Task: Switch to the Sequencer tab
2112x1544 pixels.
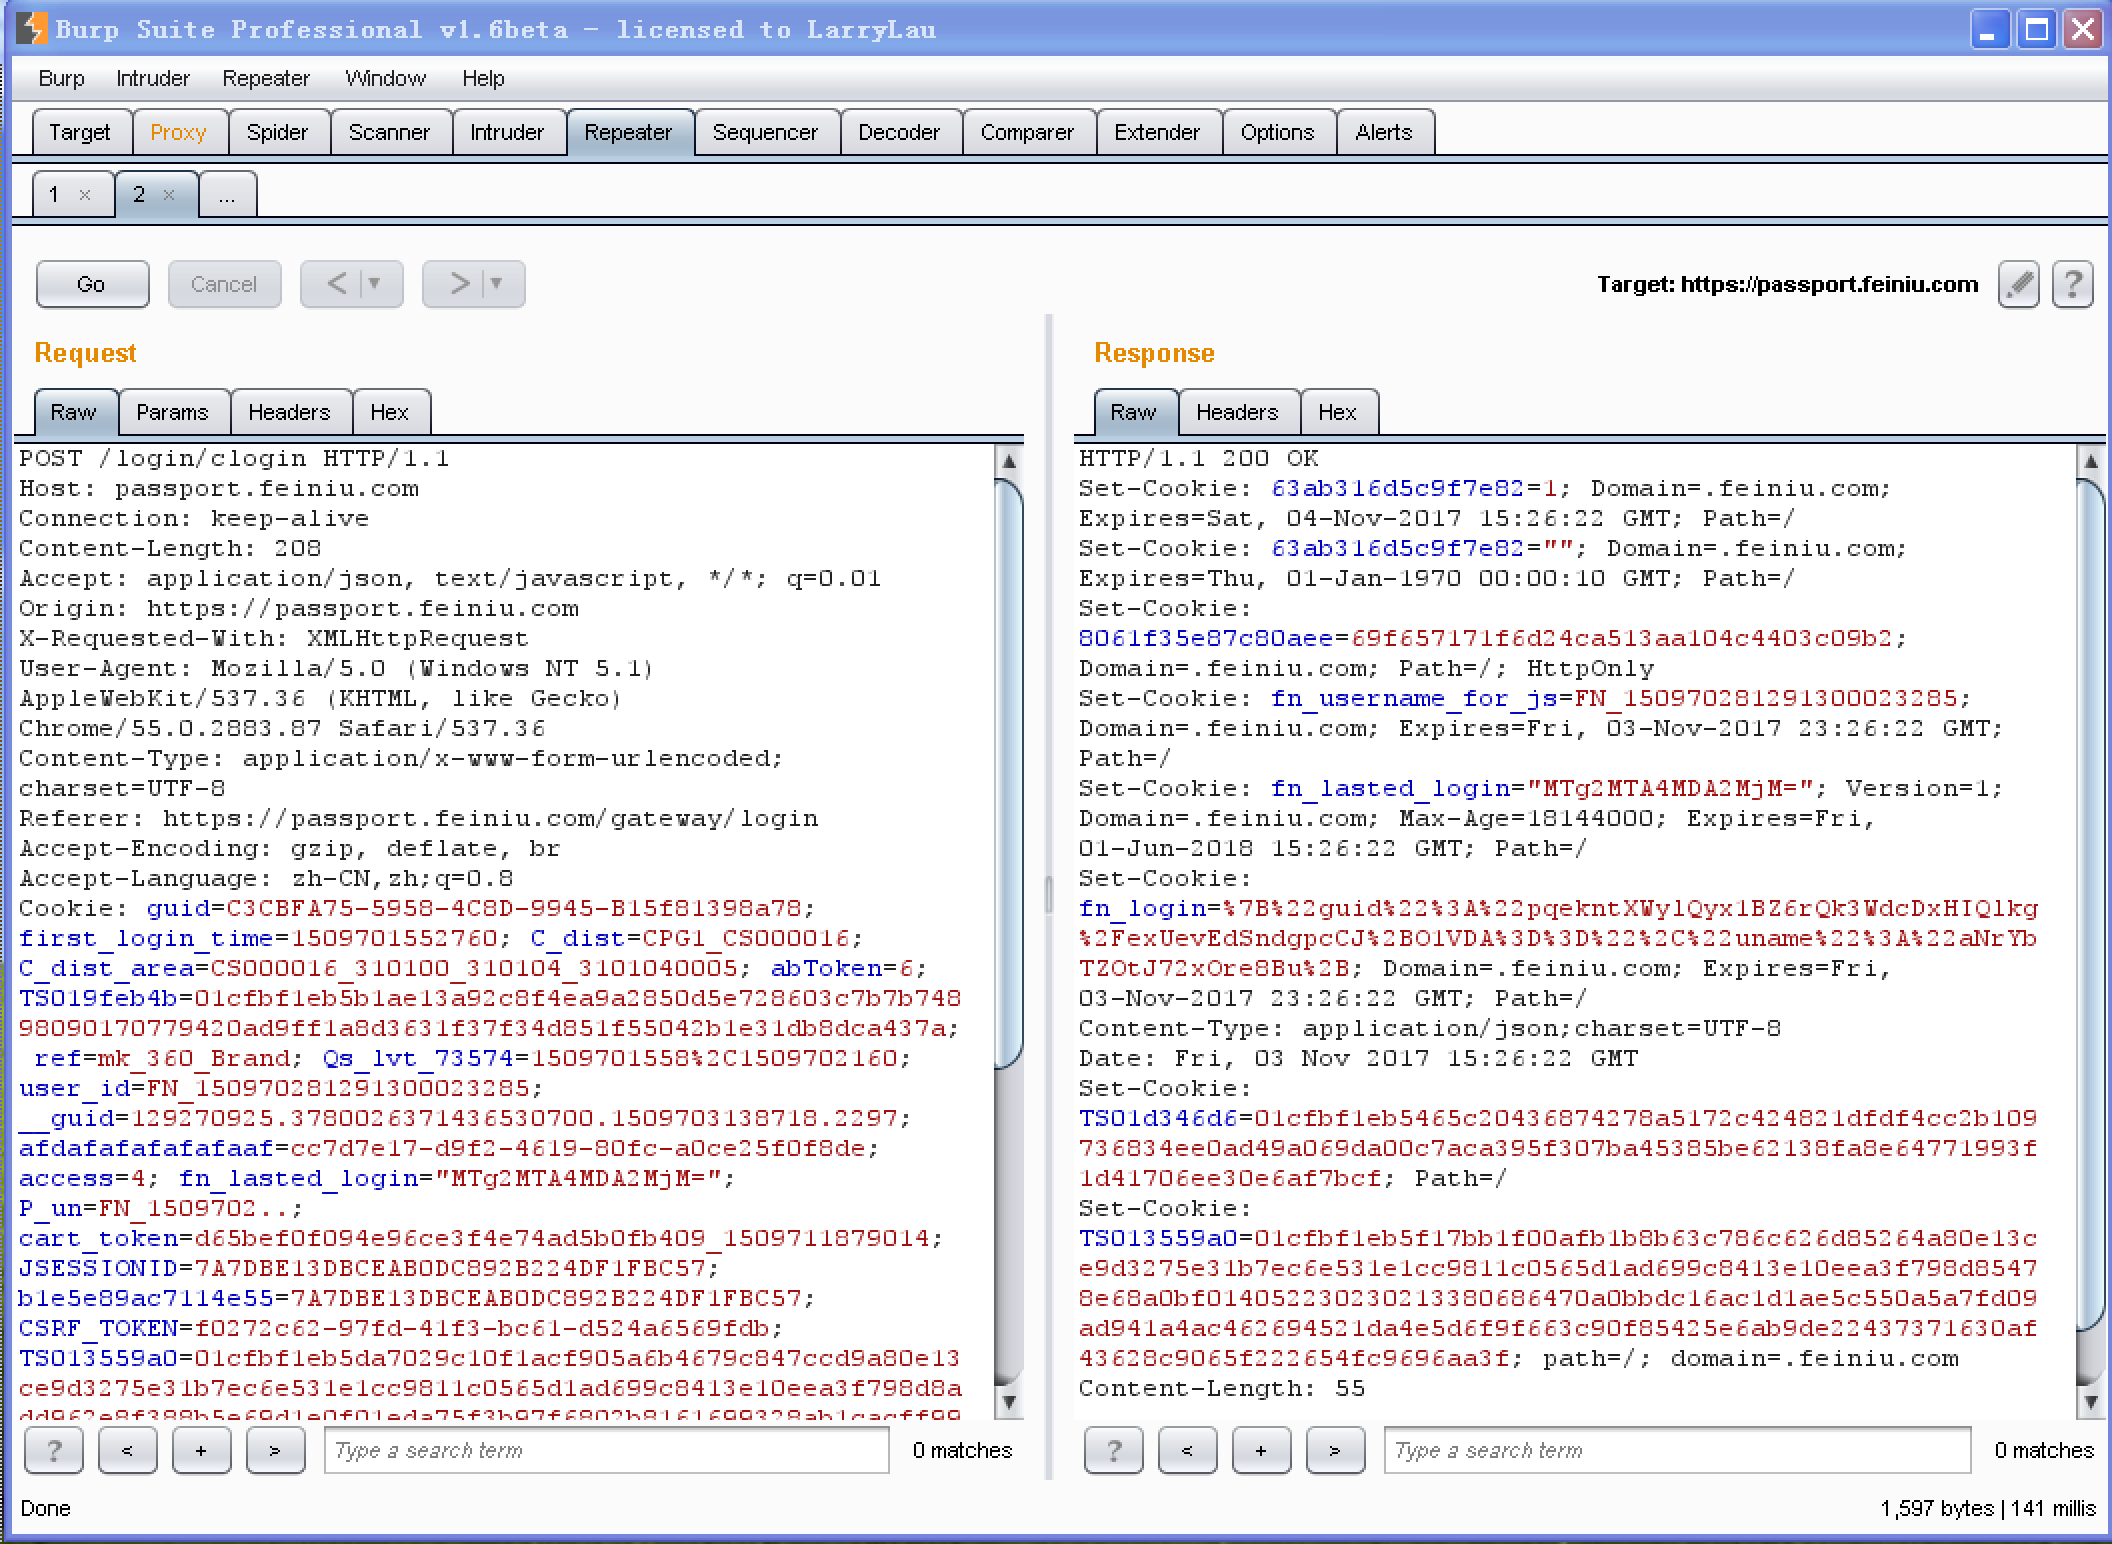Action: (x=765, y=132)
